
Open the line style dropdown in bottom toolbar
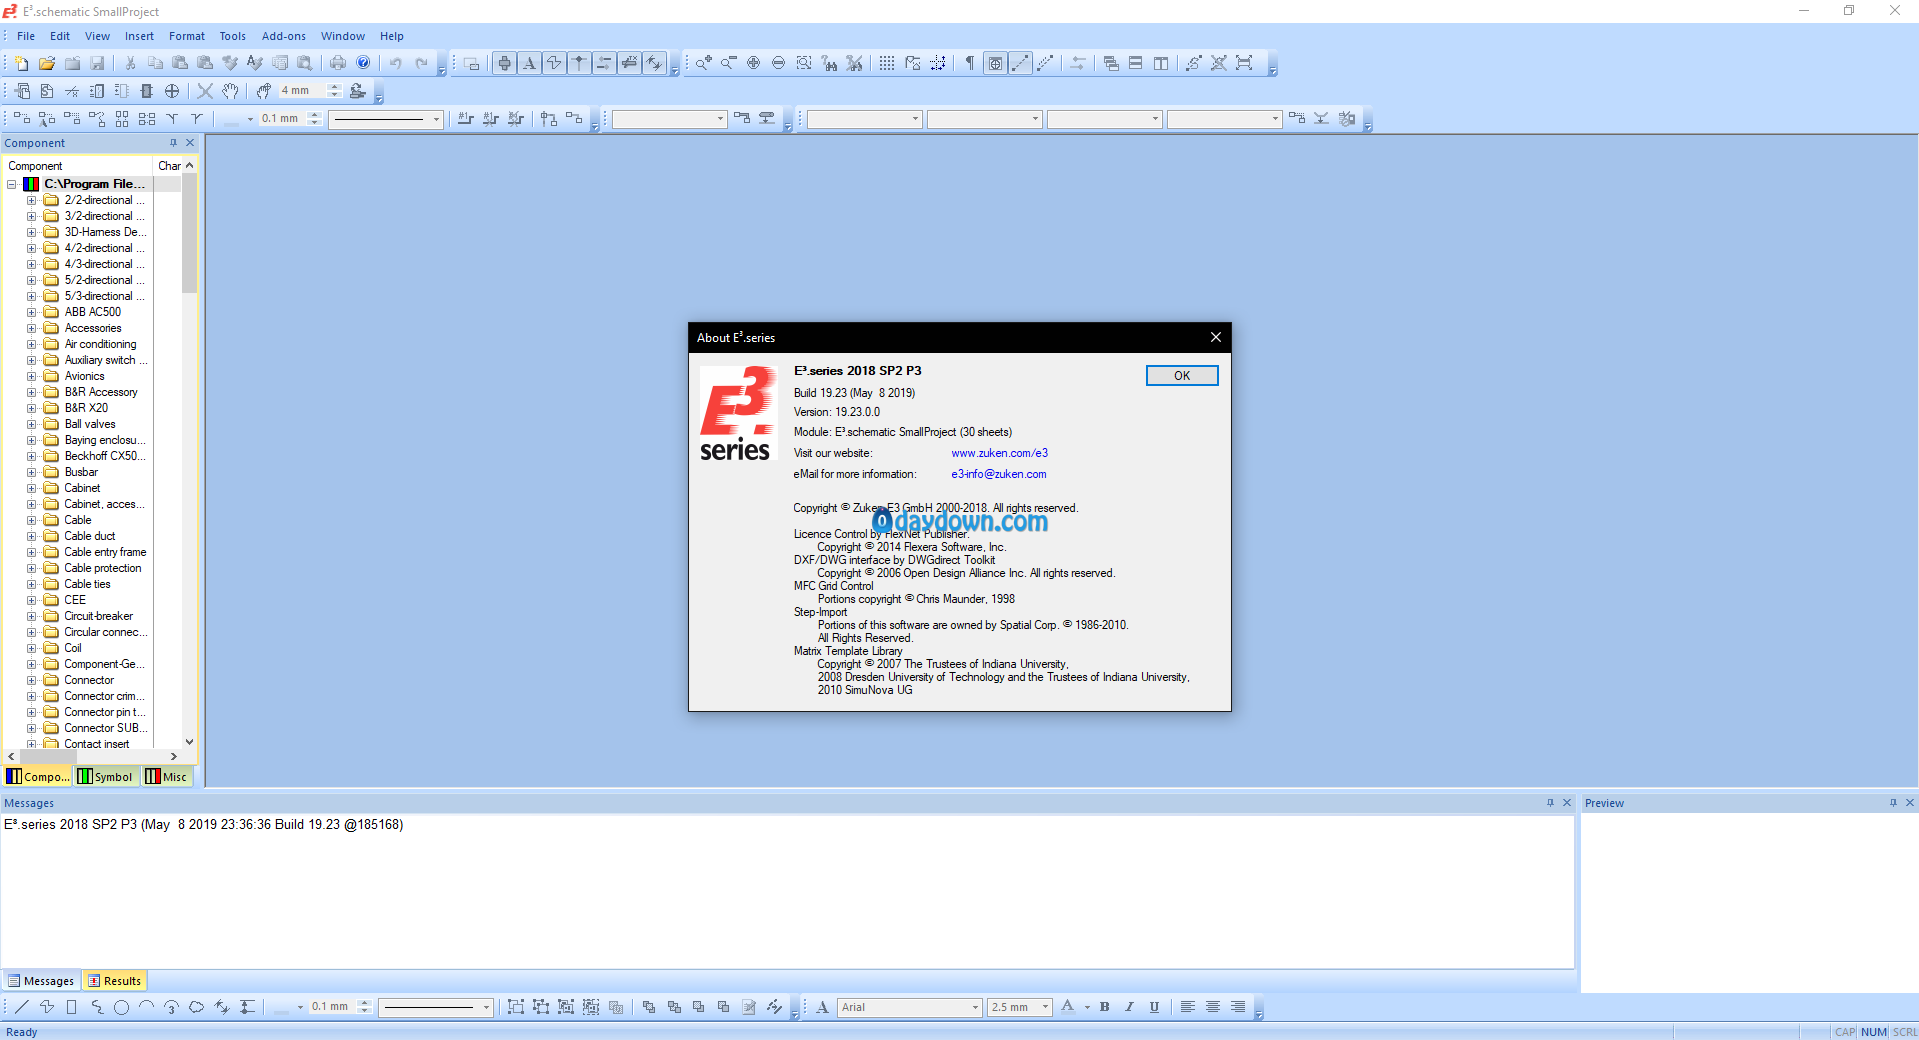[x=486, y=1008]
